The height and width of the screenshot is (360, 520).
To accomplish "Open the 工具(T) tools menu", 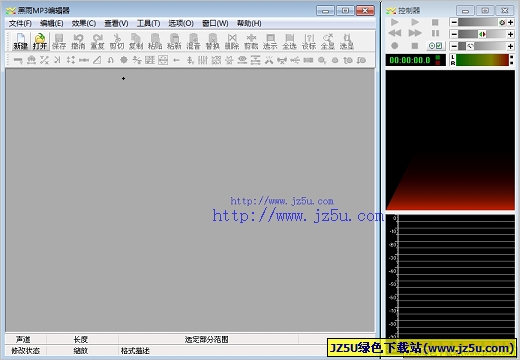I will (x=148, y=23).
